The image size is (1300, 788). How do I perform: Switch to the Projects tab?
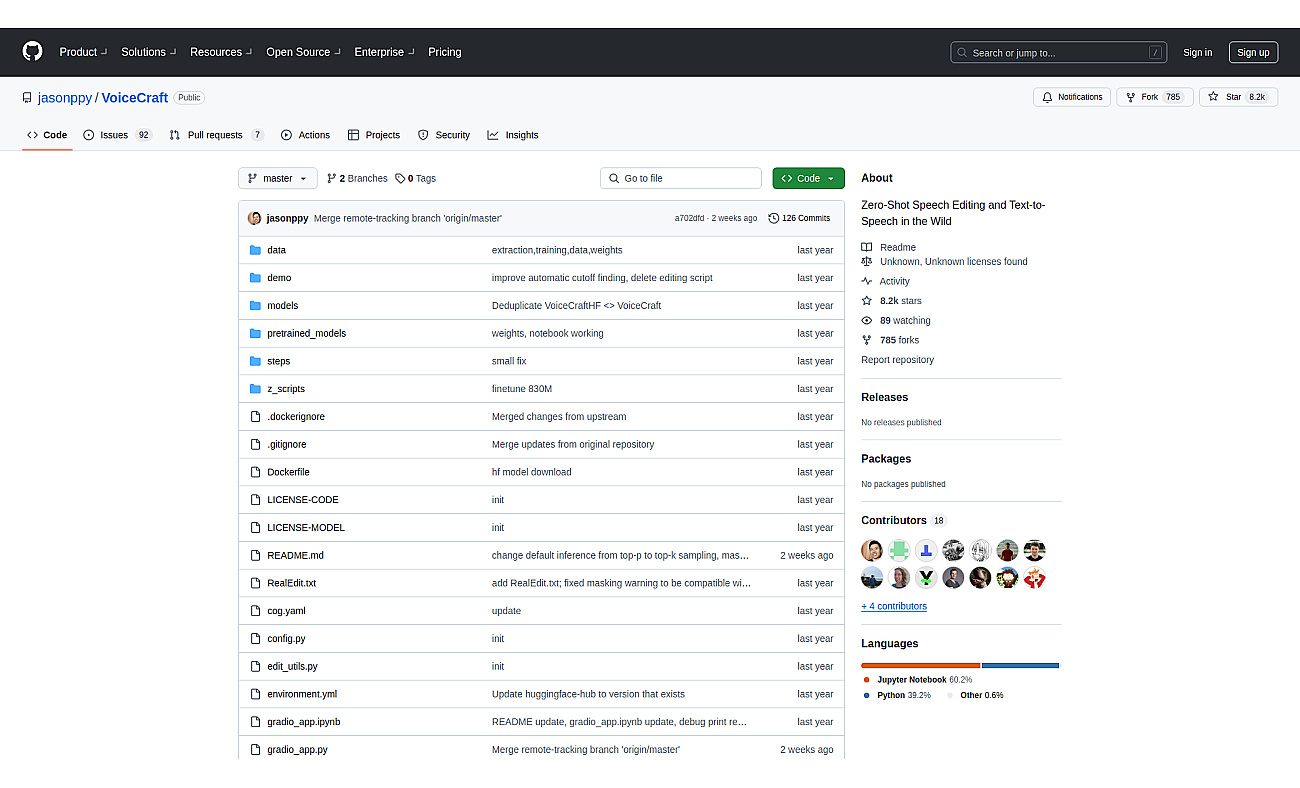point(374,135)
